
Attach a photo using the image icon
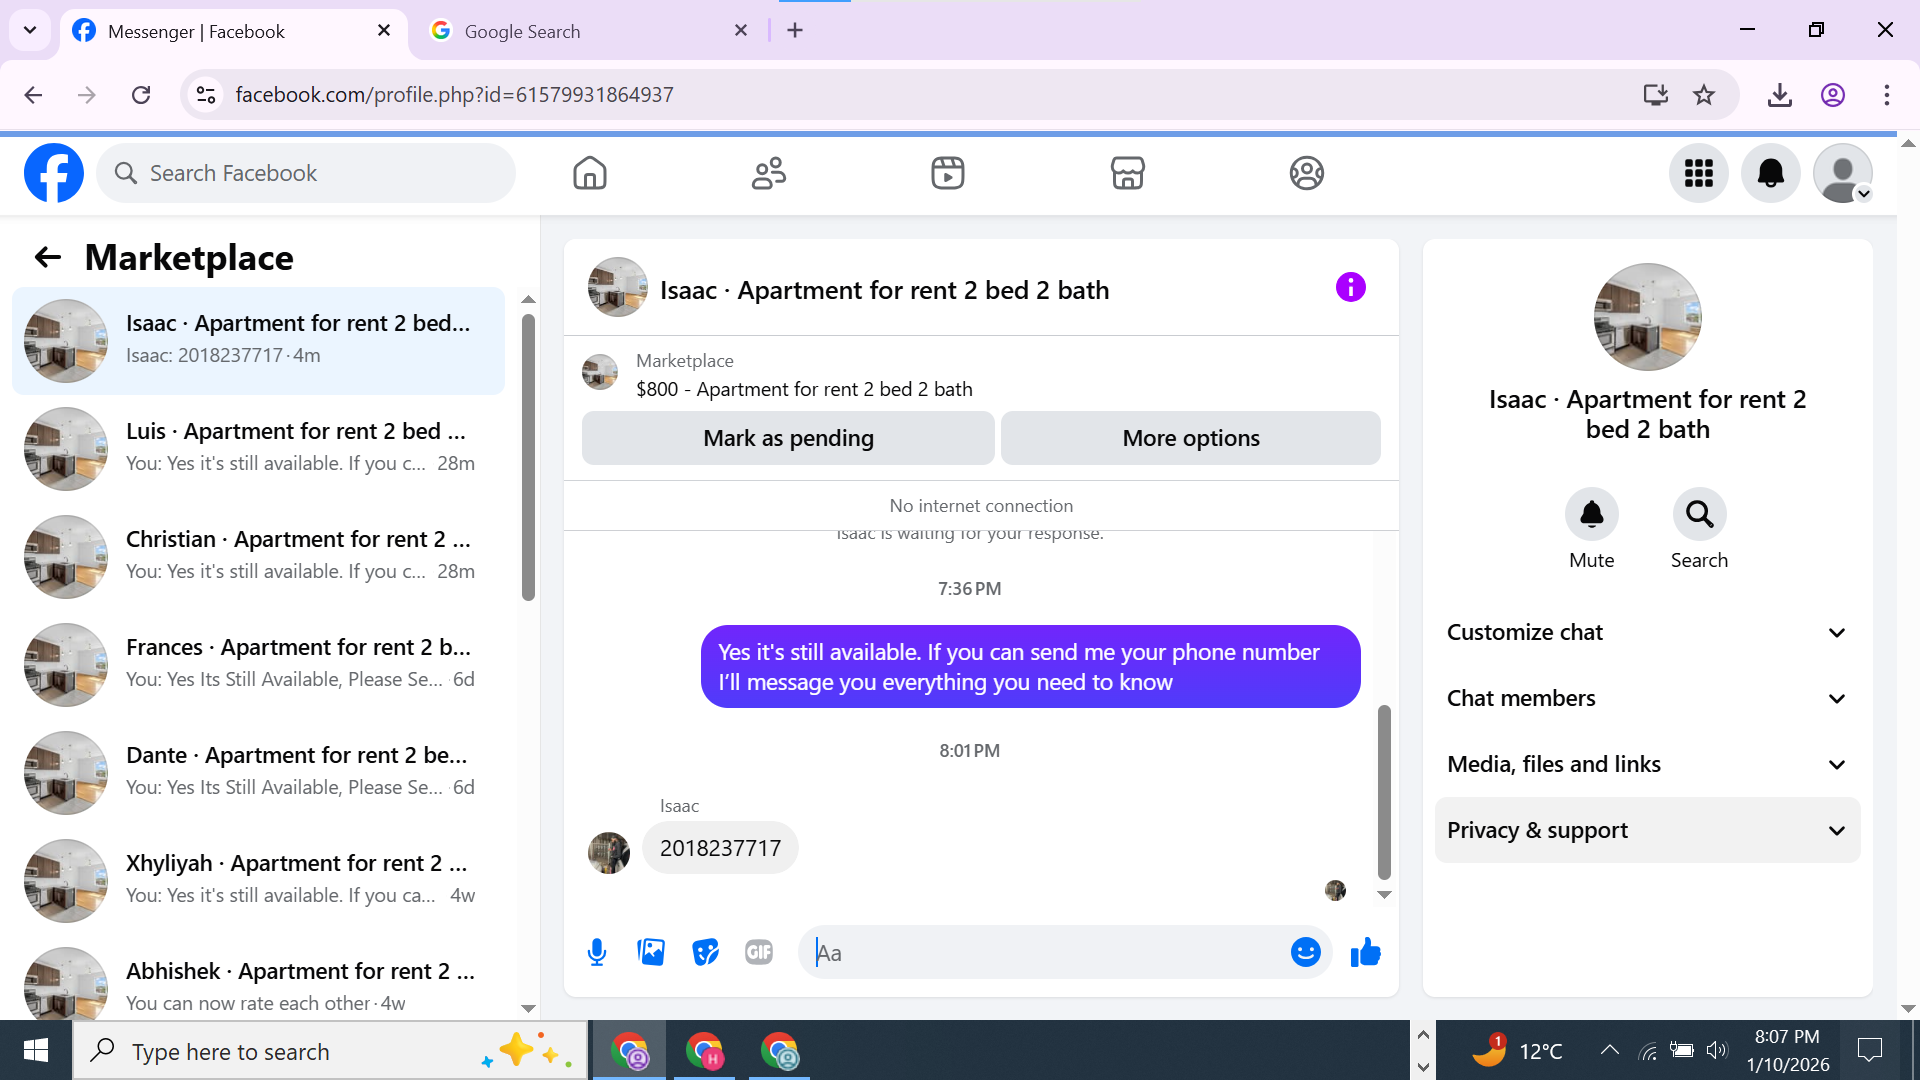pyautogui.click(x=651, y=952)
